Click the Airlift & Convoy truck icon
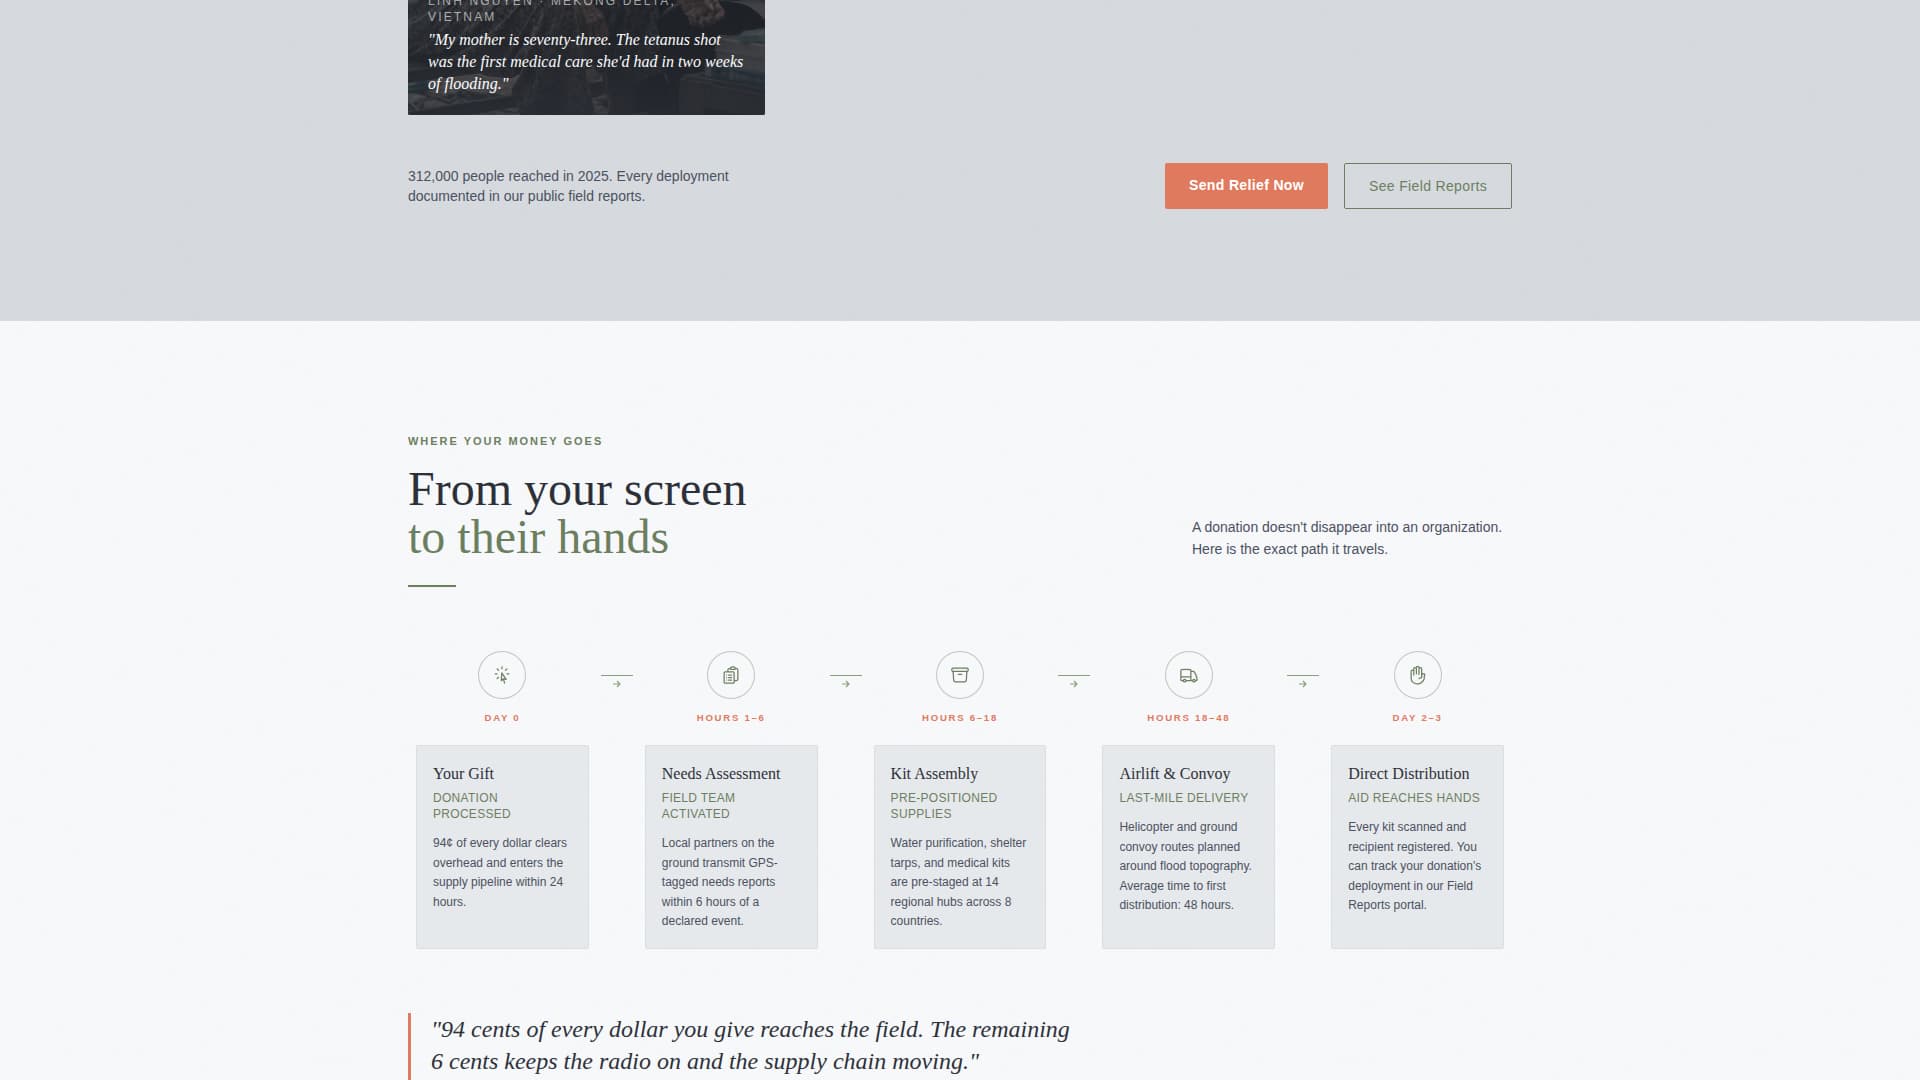The image size is (1920, 1080). (1188, 674)
